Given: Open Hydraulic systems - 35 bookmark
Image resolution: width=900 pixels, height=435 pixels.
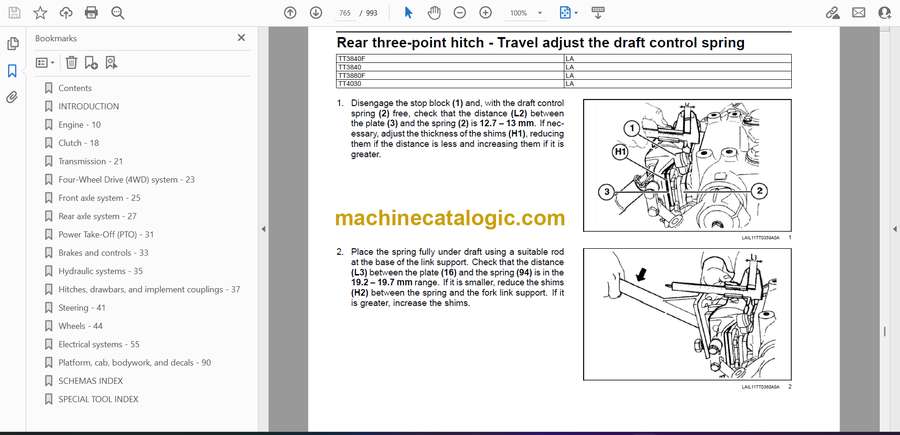Looking at the screenshot, I should point(100,271).
